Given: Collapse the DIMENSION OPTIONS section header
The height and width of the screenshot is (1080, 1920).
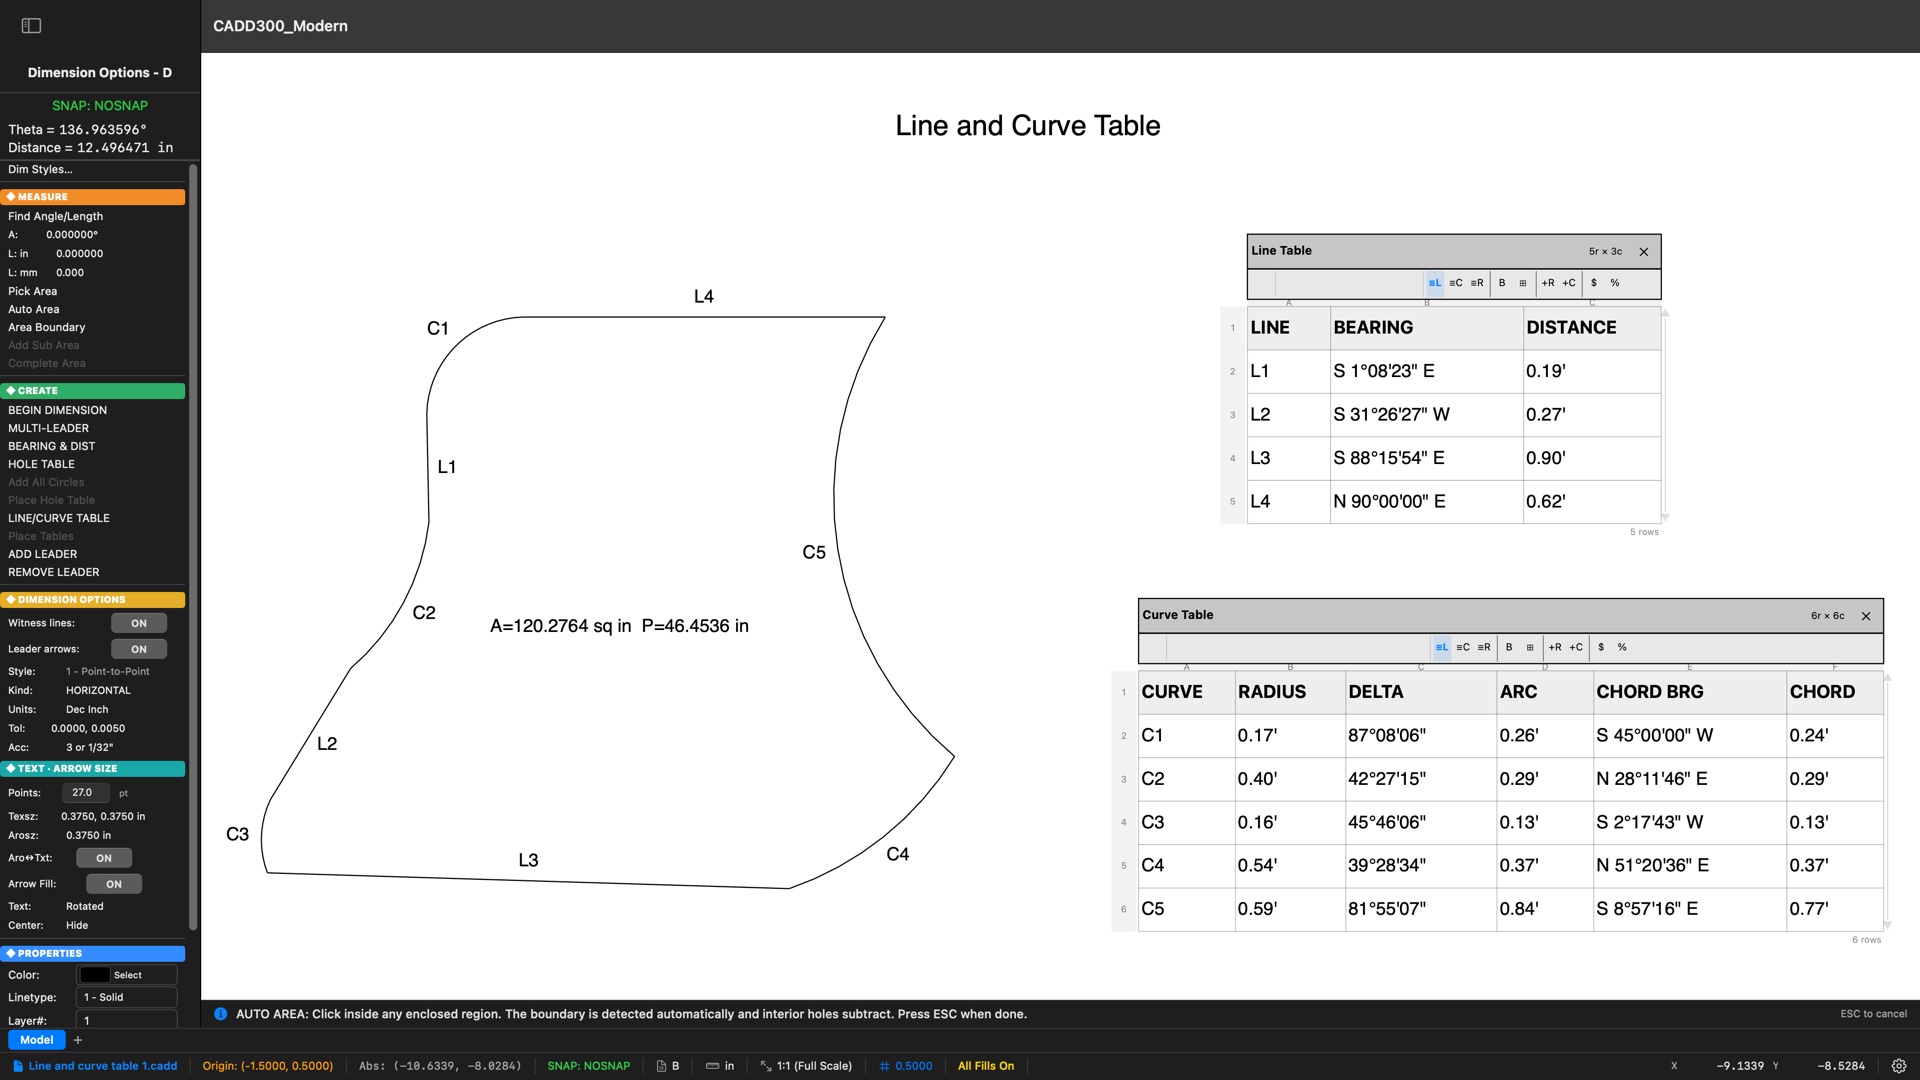Looking at the screenshot, I should pyautogui.click(x=93, y=600).
